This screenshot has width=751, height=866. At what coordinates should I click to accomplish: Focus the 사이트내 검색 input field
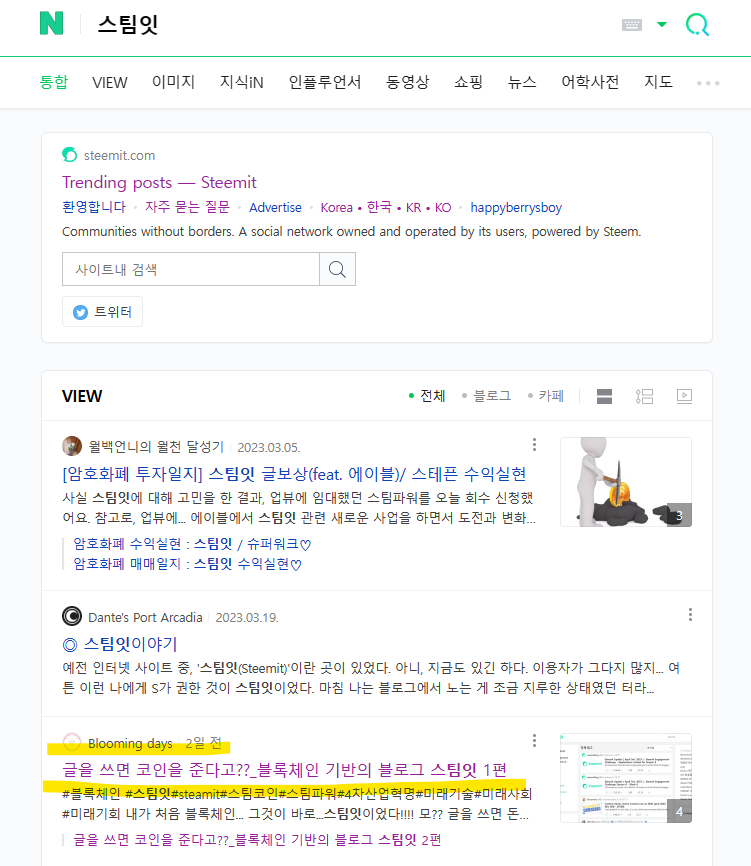click(x=191, y=269)
